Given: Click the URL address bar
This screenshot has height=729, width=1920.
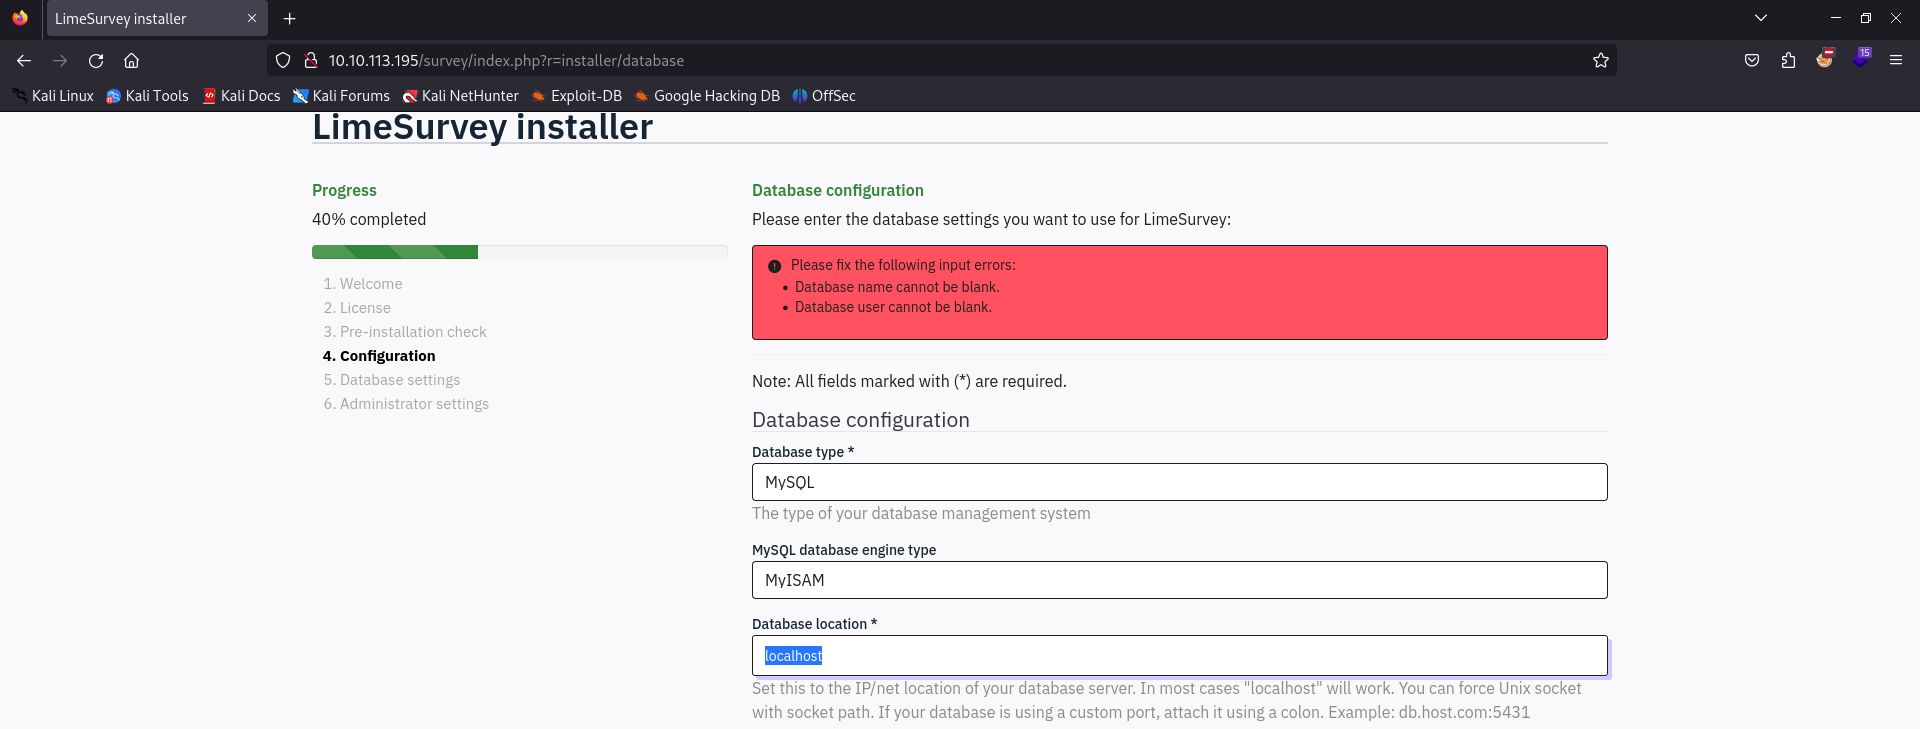Looking at the screenshot, I should pos(900,61).
